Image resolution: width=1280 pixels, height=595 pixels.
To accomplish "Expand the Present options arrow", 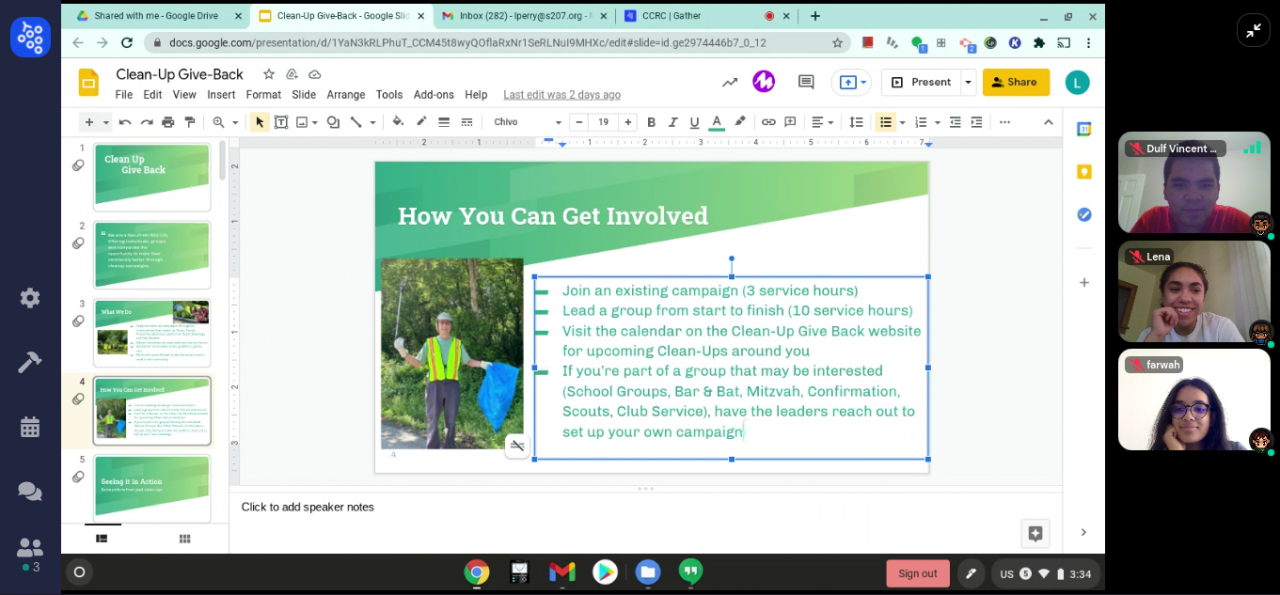I will [968, 82].
